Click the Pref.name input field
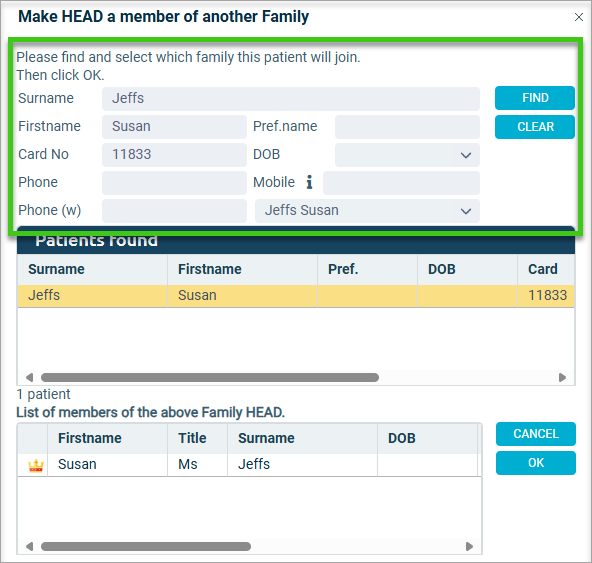Viewport: 592px width, 563px height. click(407, 126)
